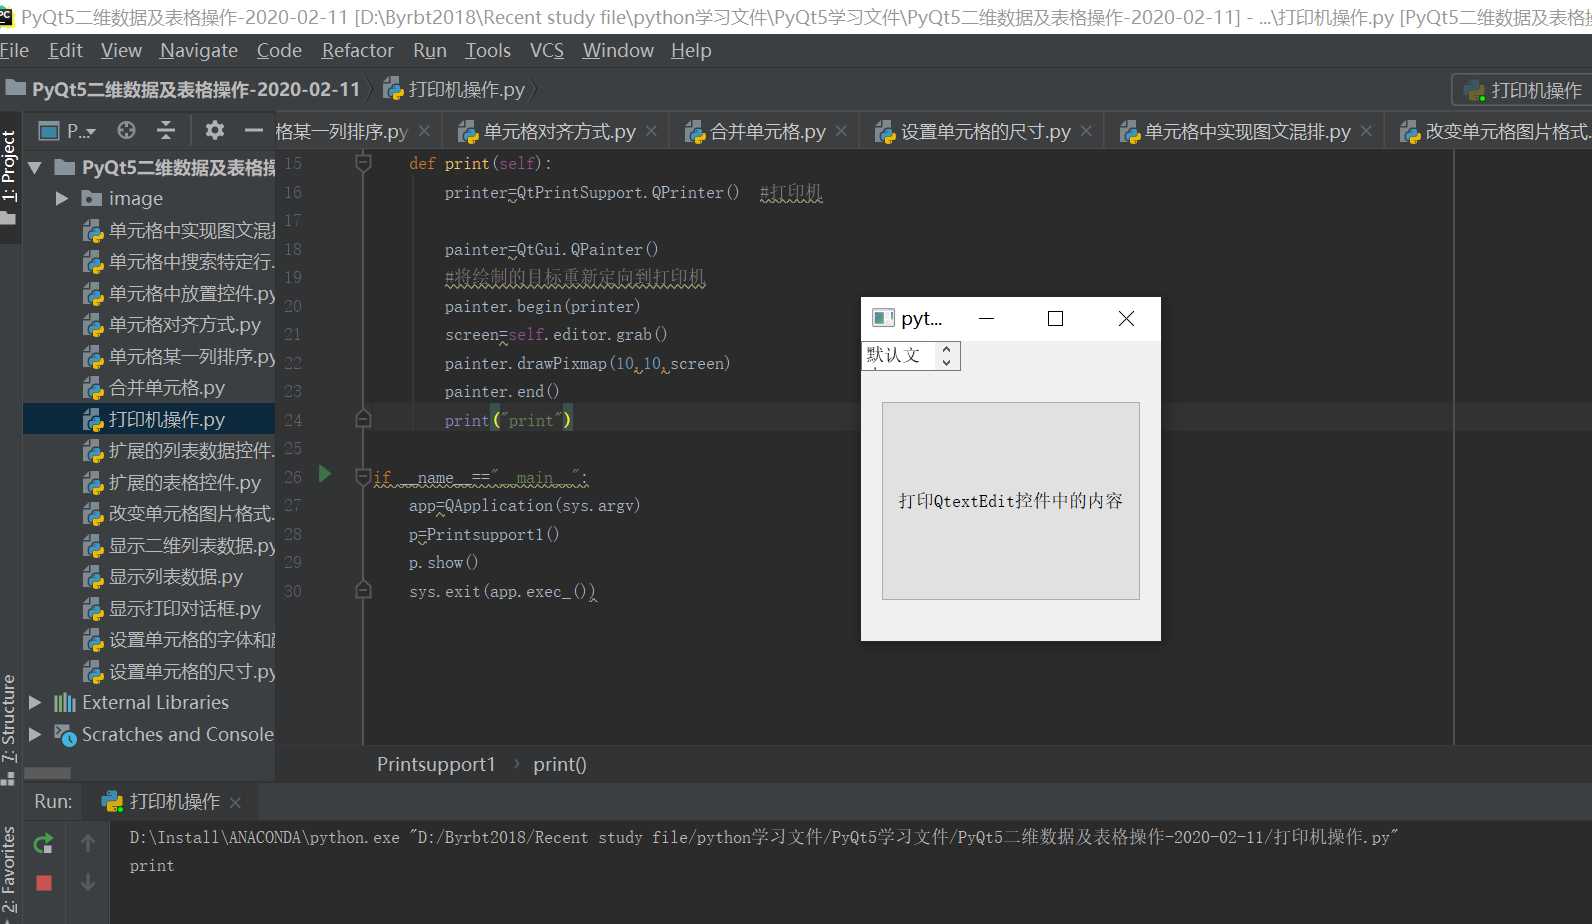The width and height of the screenshot is (1592, 924).
Task: Open Project panel settings gear
Action: click(x=214, y=130)
